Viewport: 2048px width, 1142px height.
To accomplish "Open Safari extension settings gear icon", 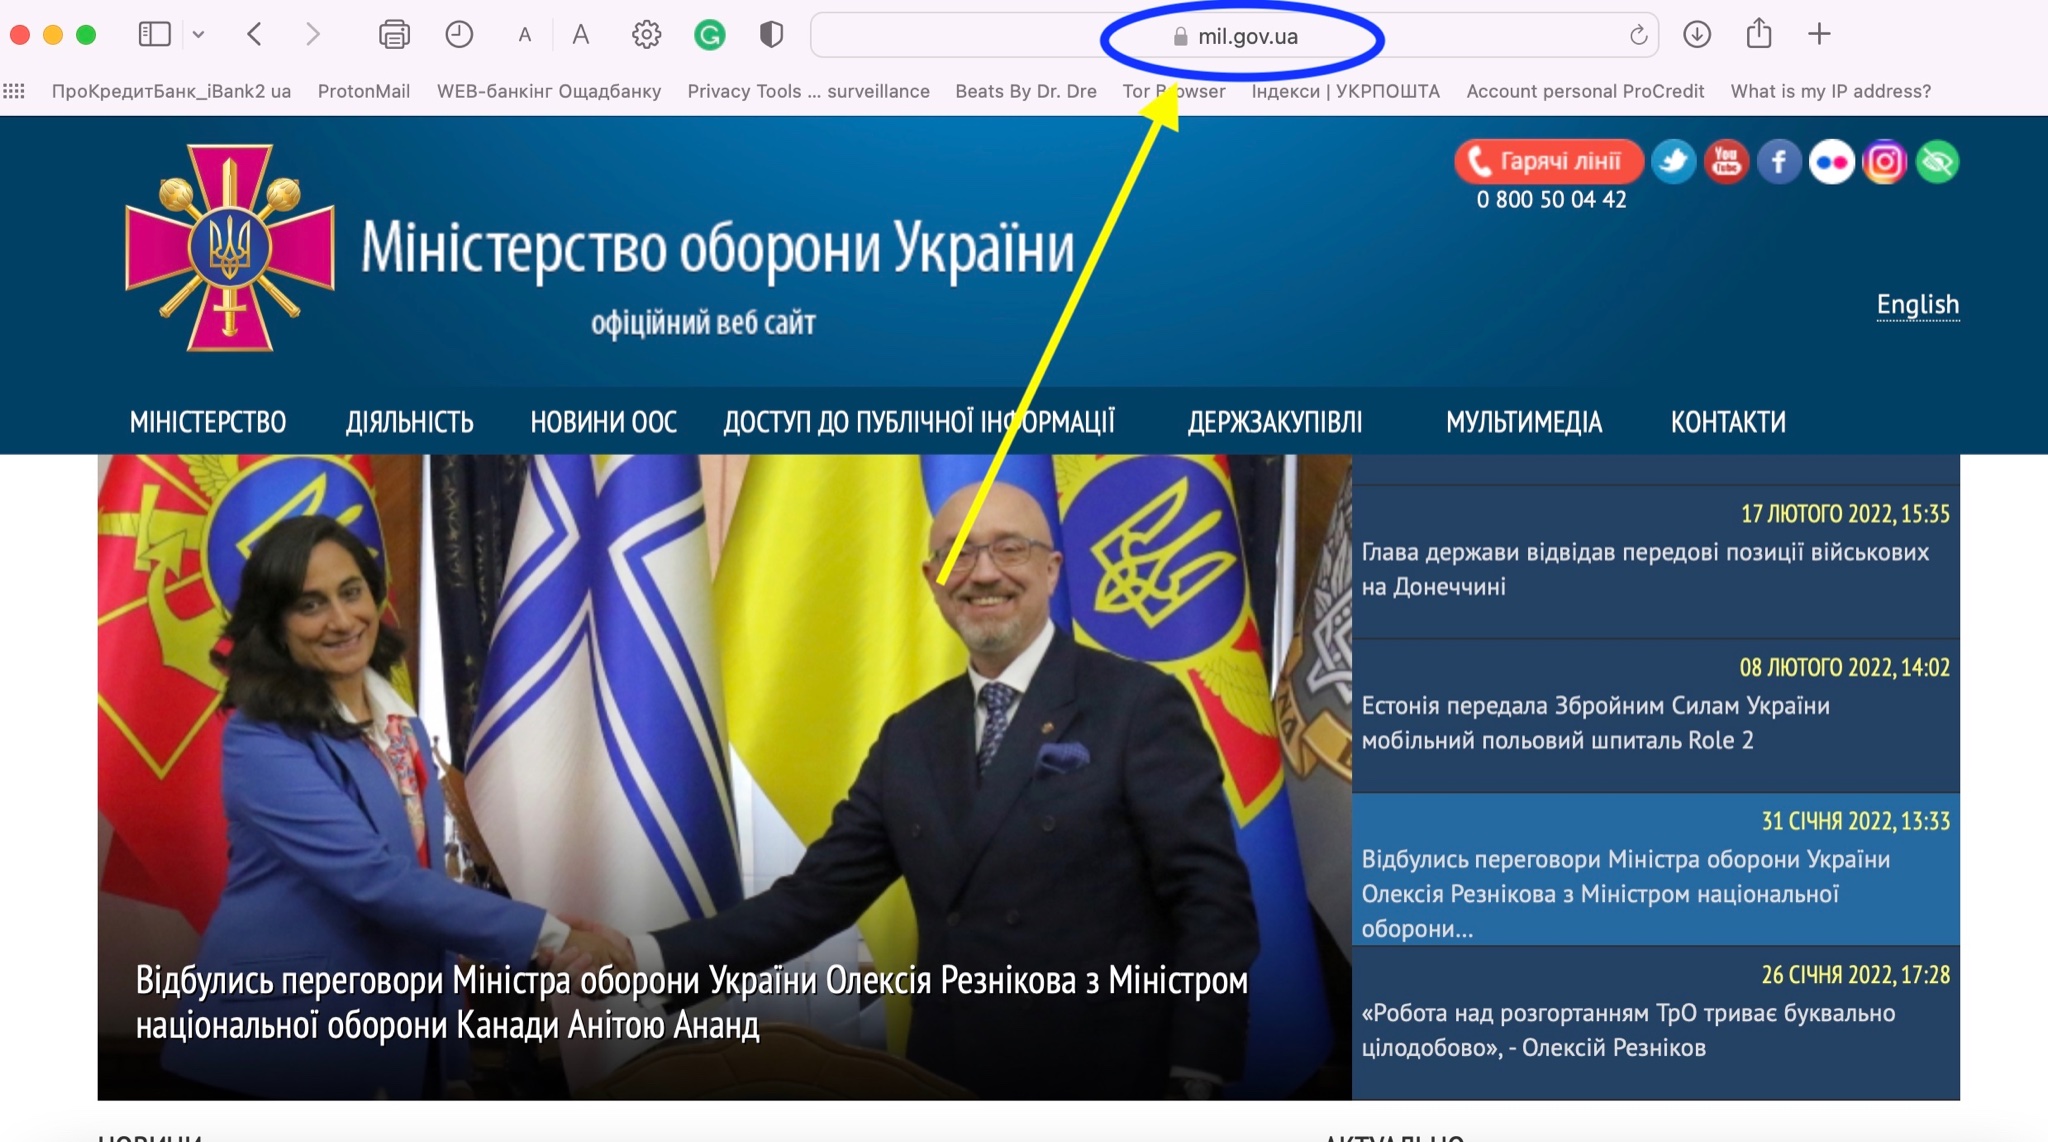I will pos(646,36).
